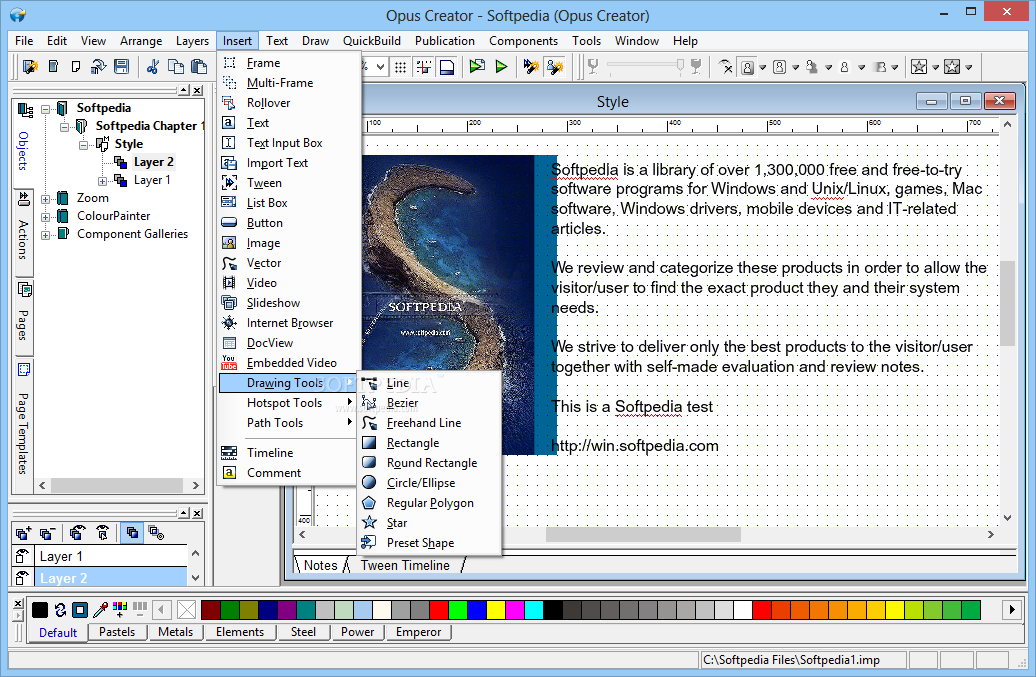Click the first star style icon

click(918, 67)
